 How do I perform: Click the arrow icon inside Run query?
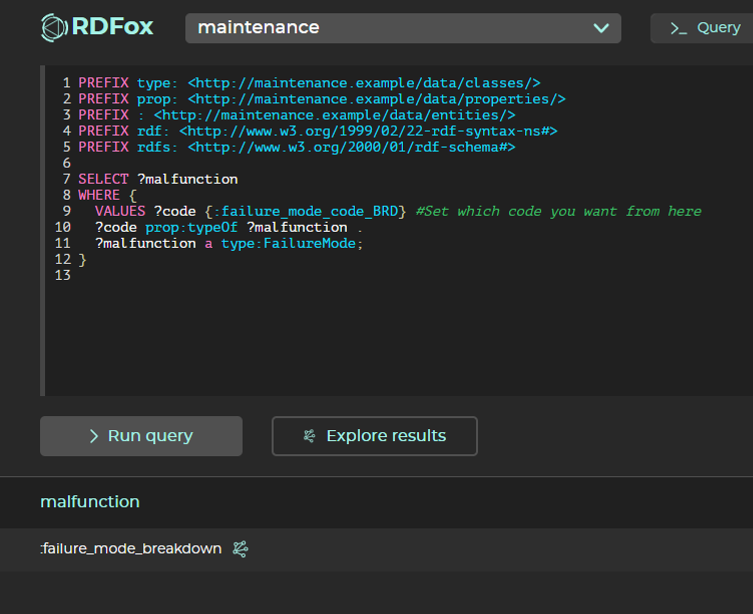coord(94,436)
